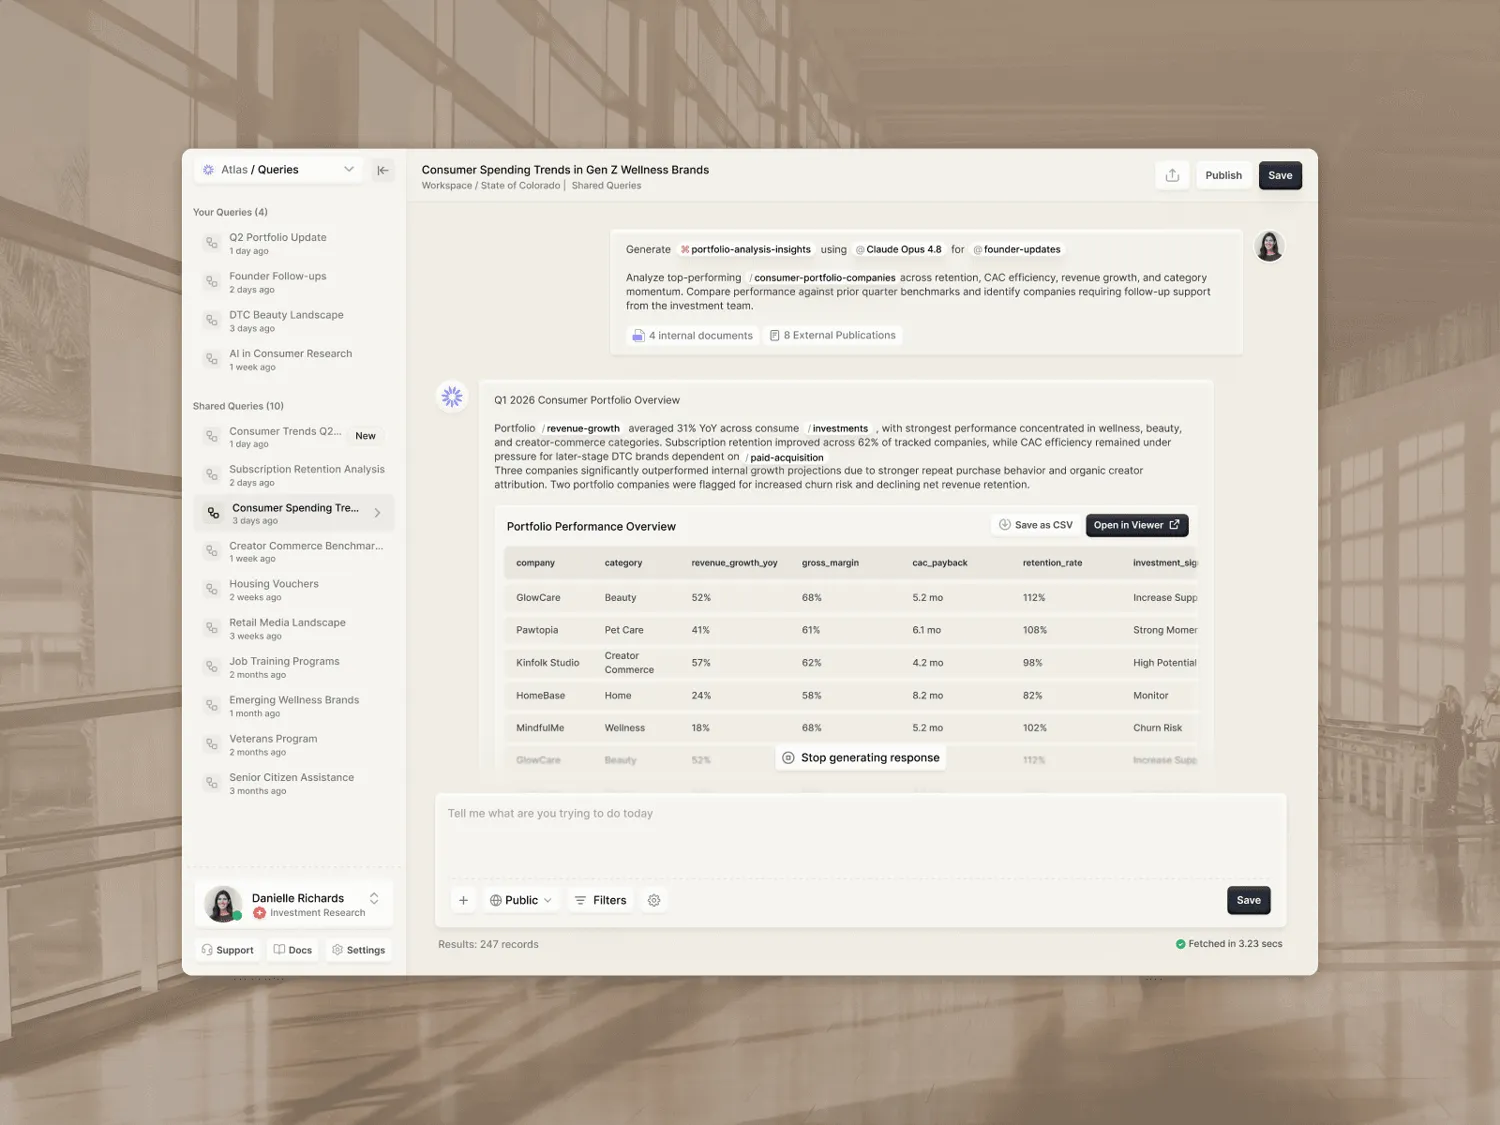This screenshot has height=1125, width=1500.
Task: Open Support link
Action: pos(227,950)
